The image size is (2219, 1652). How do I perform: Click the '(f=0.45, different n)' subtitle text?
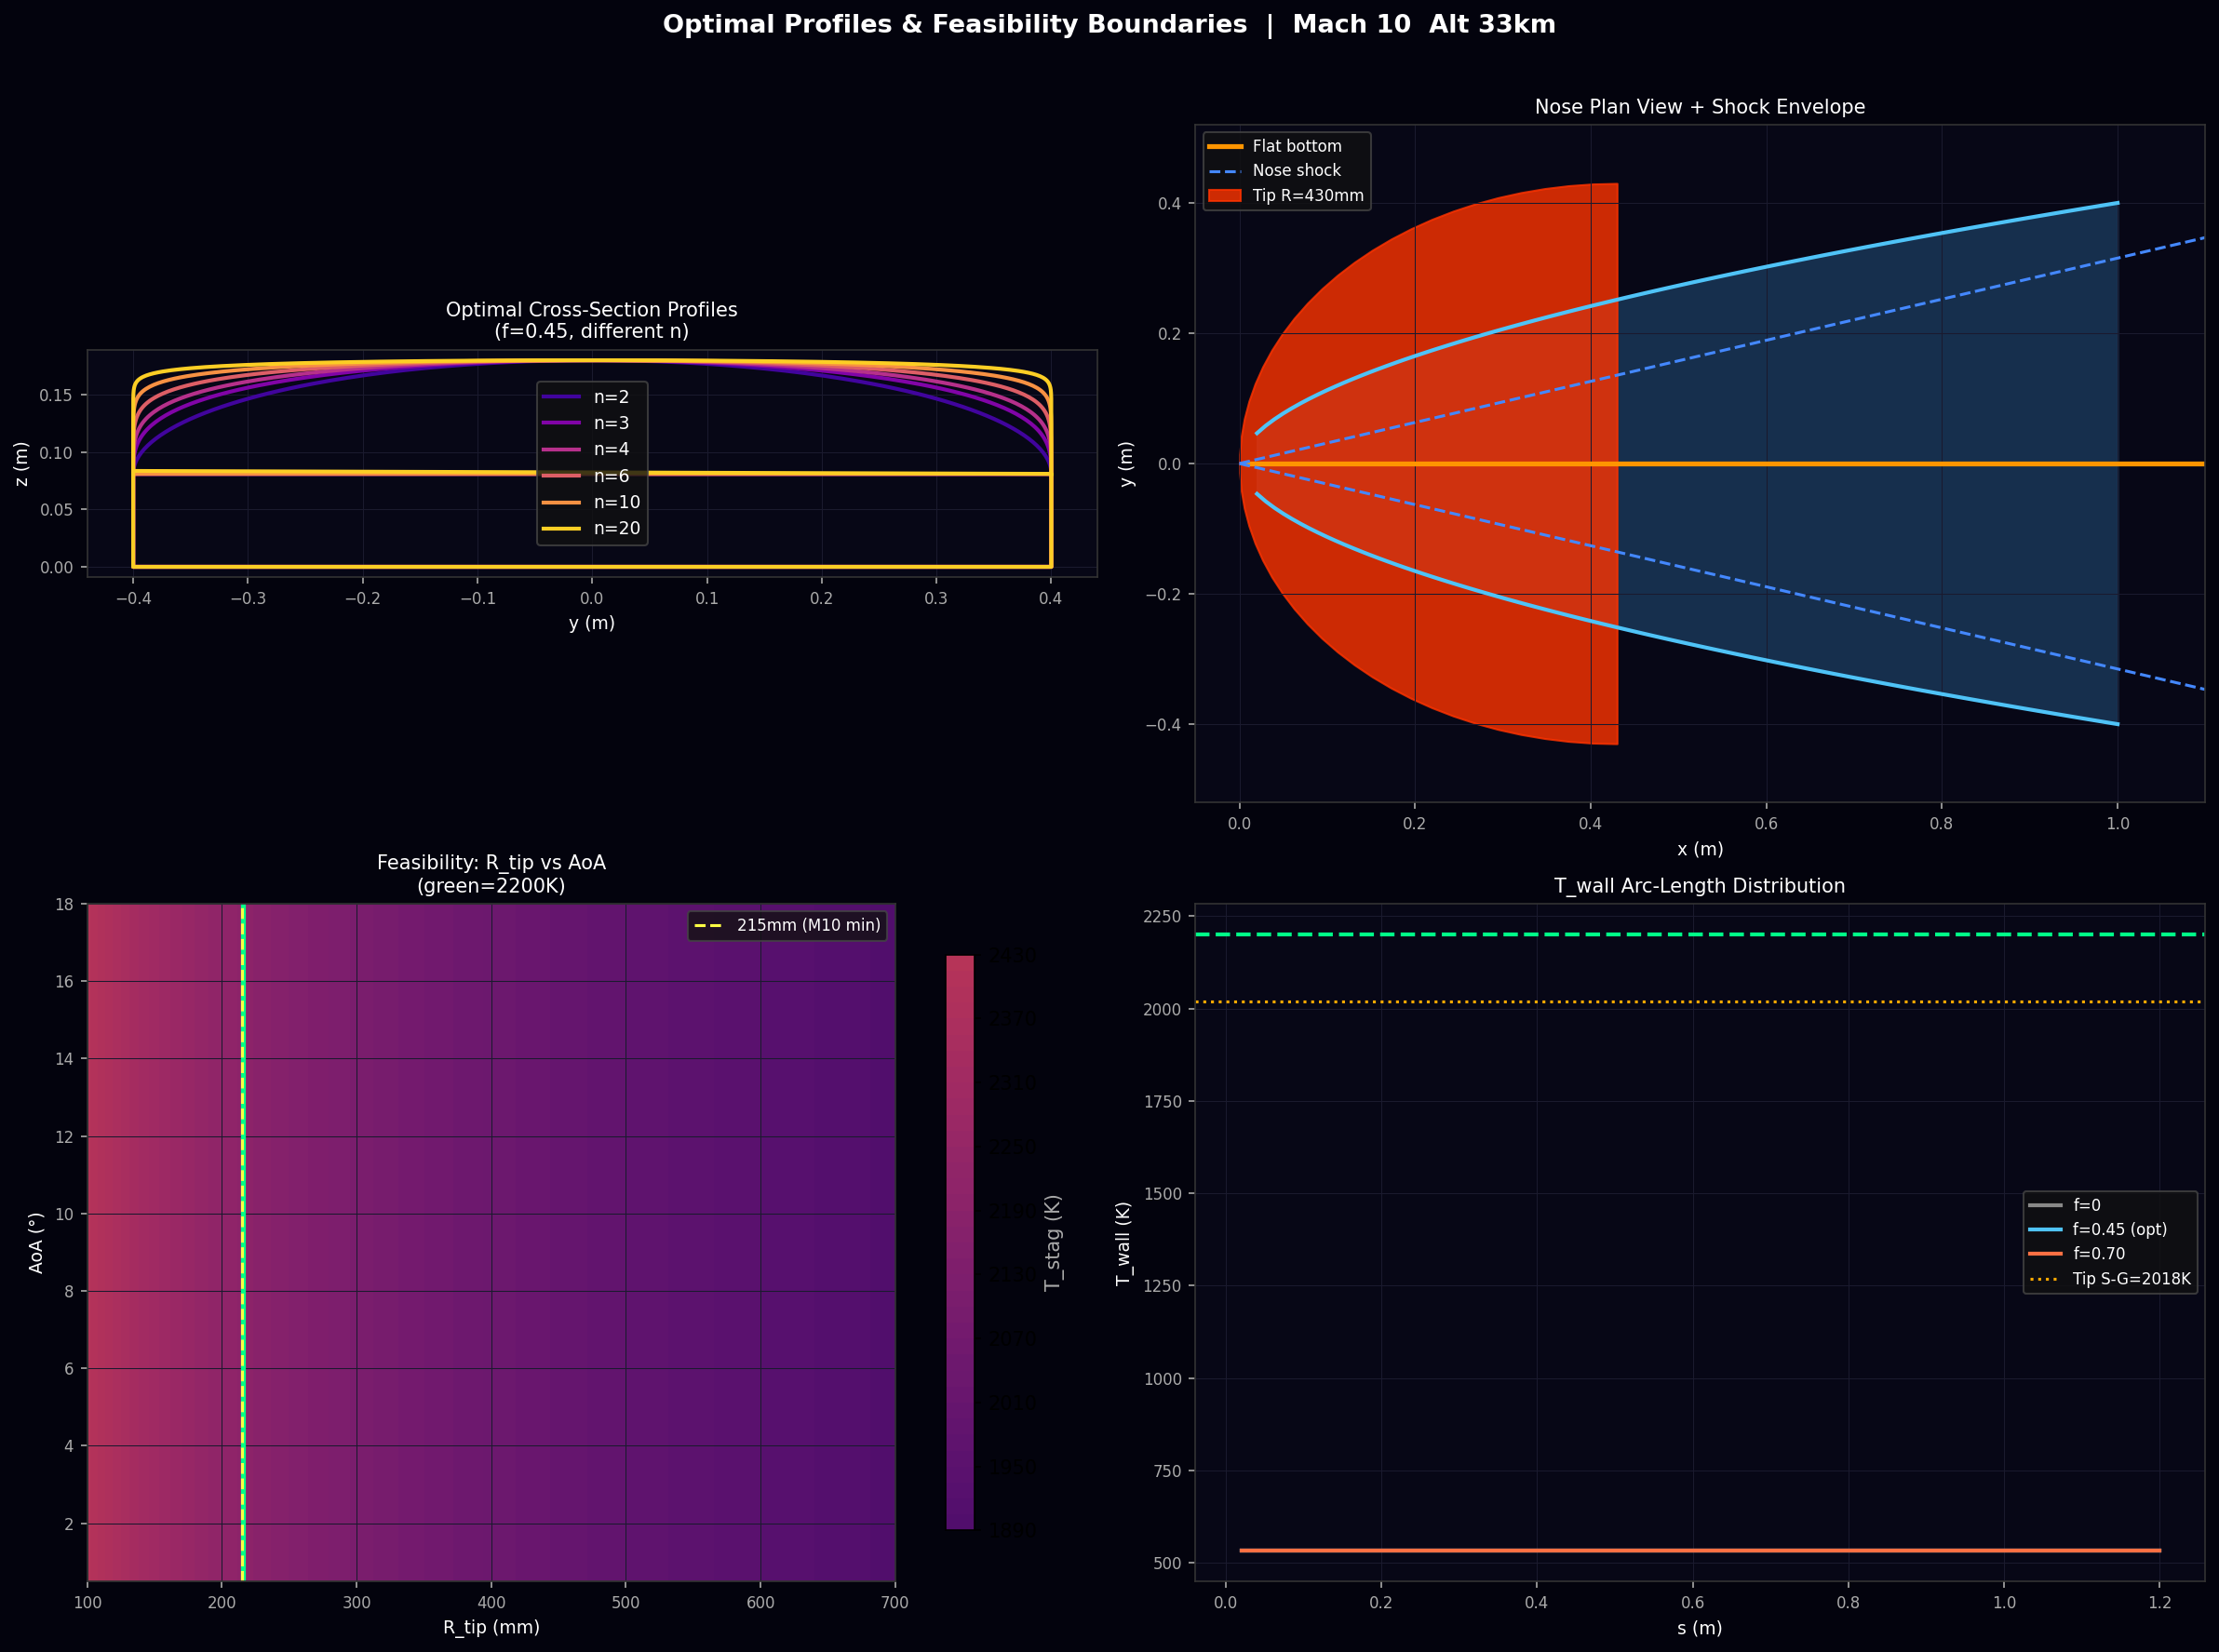(592, 332)
